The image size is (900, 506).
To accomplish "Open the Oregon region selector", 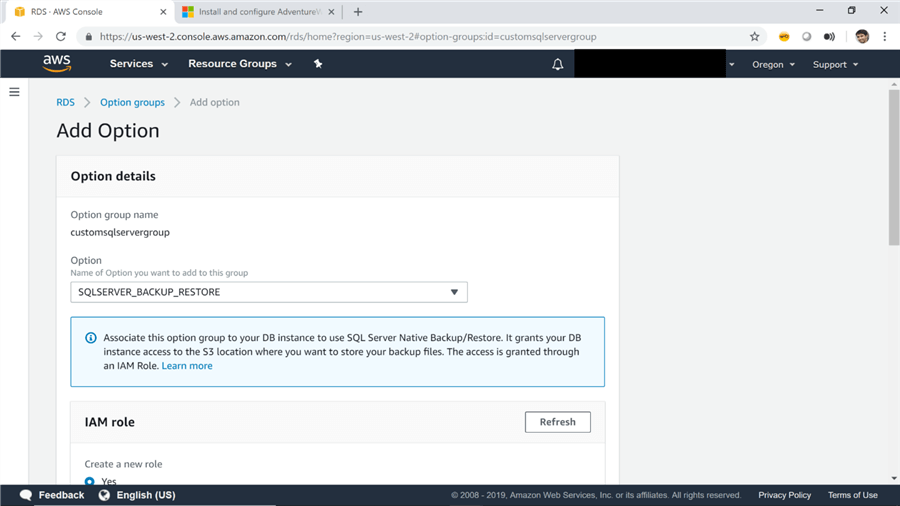I will [773, 64].
